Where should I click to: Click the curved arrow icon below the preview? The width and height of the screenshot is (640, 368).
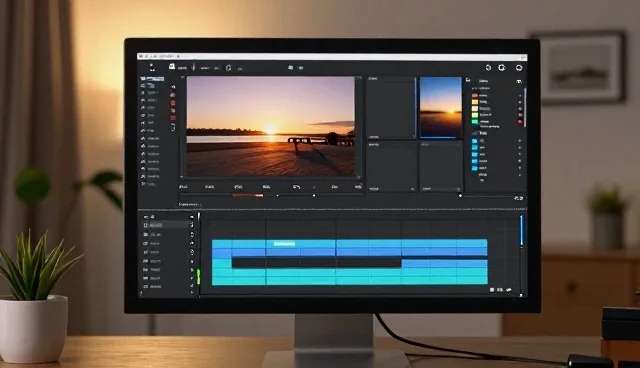(296, 187)
